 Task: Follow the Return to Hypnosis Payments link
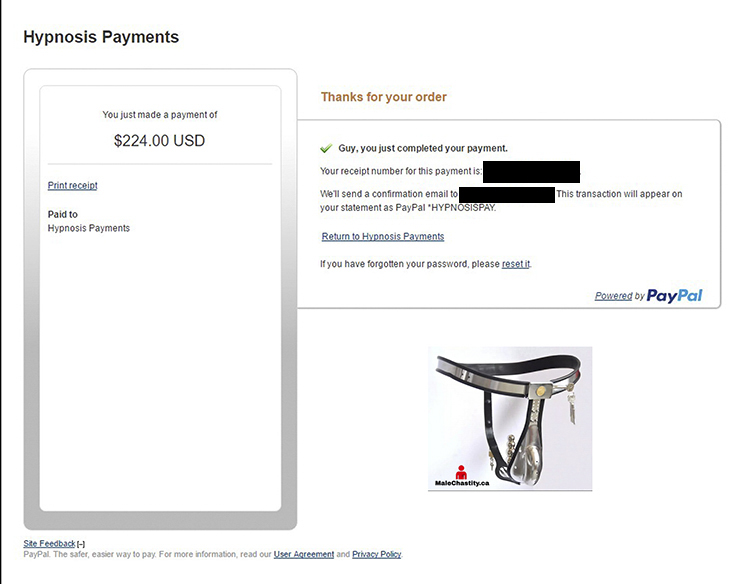coord(383,237)
